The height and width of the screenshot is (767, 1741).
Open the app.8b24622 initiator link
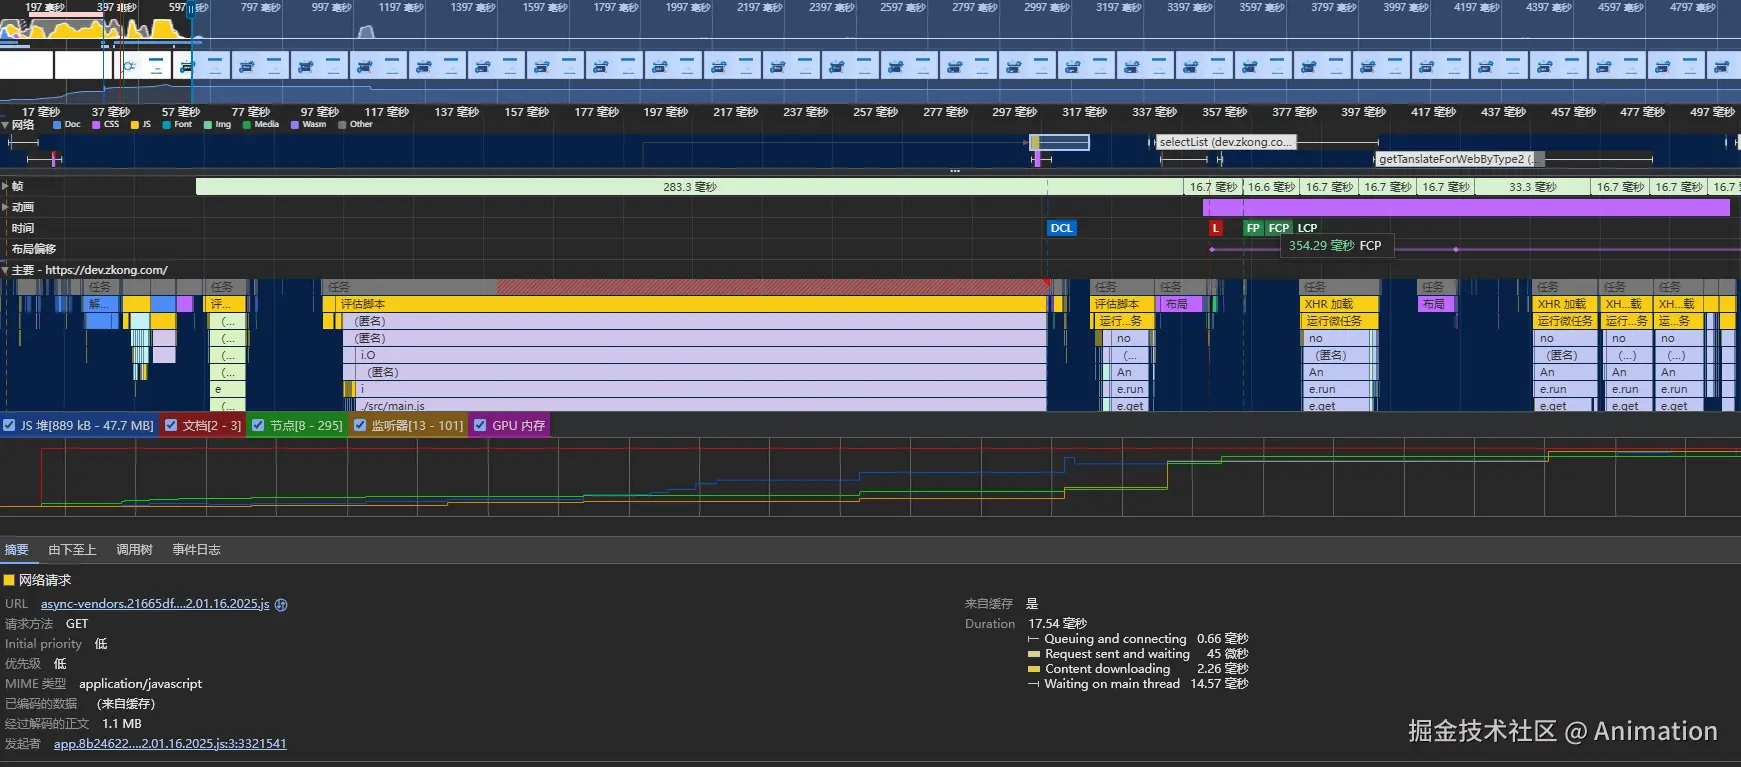170,744
